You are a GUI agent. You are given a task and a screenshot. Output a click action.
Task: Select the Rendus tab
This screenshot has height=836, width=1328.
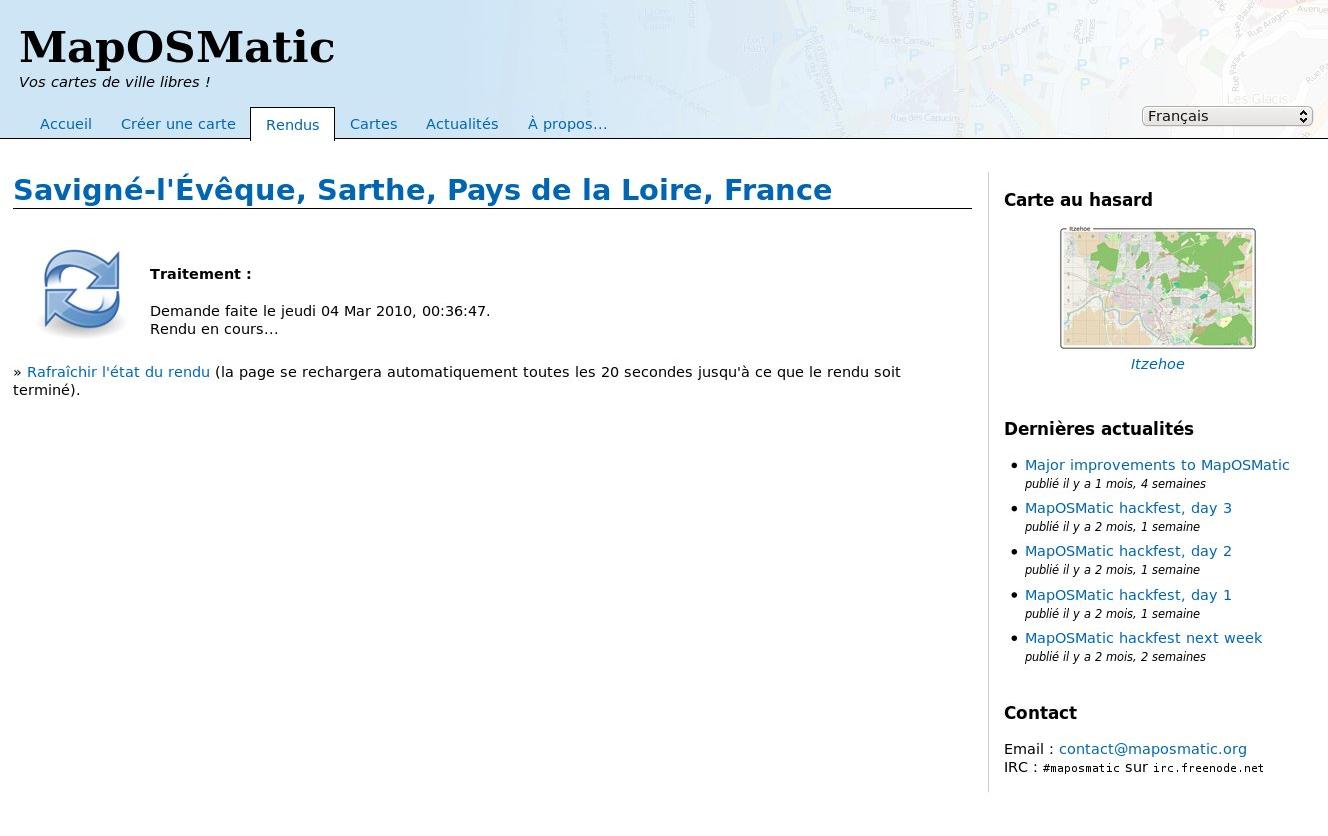[292, 125]
